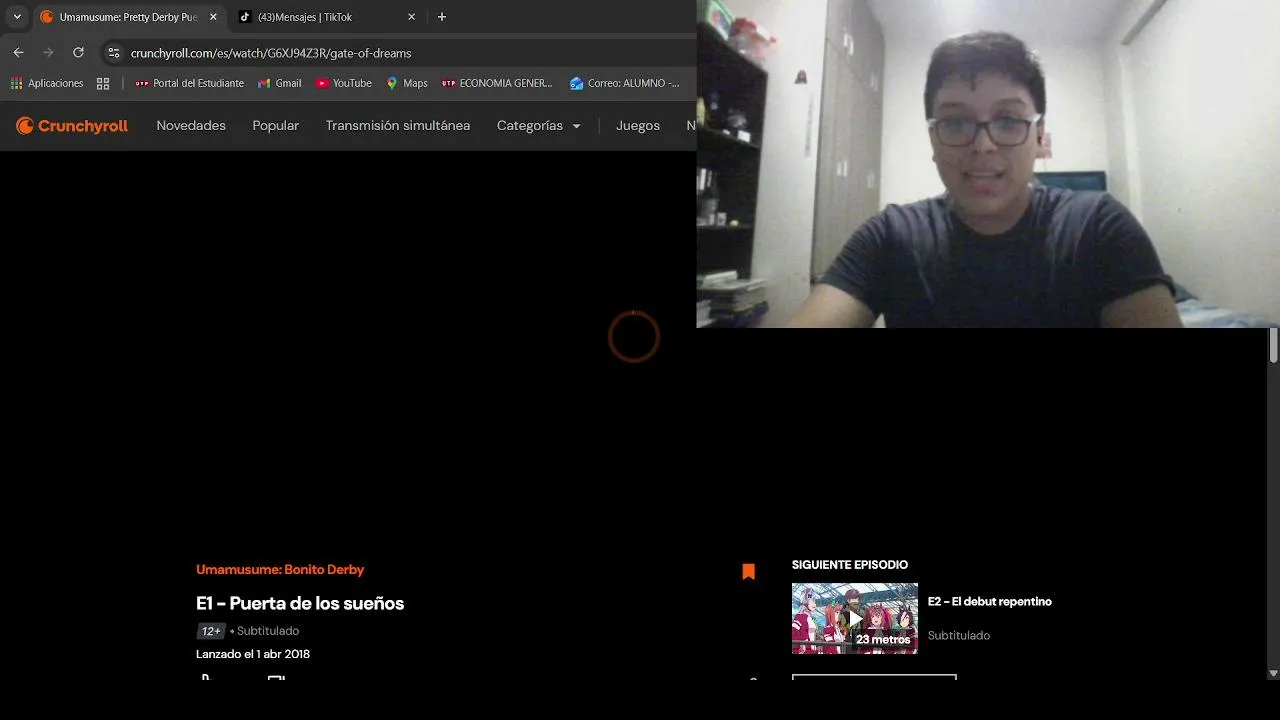Image resolution: width=1280 pixels, height=720 pixels.
Task: Click the 12+ age rating badge
Action: tap(211, 631)
